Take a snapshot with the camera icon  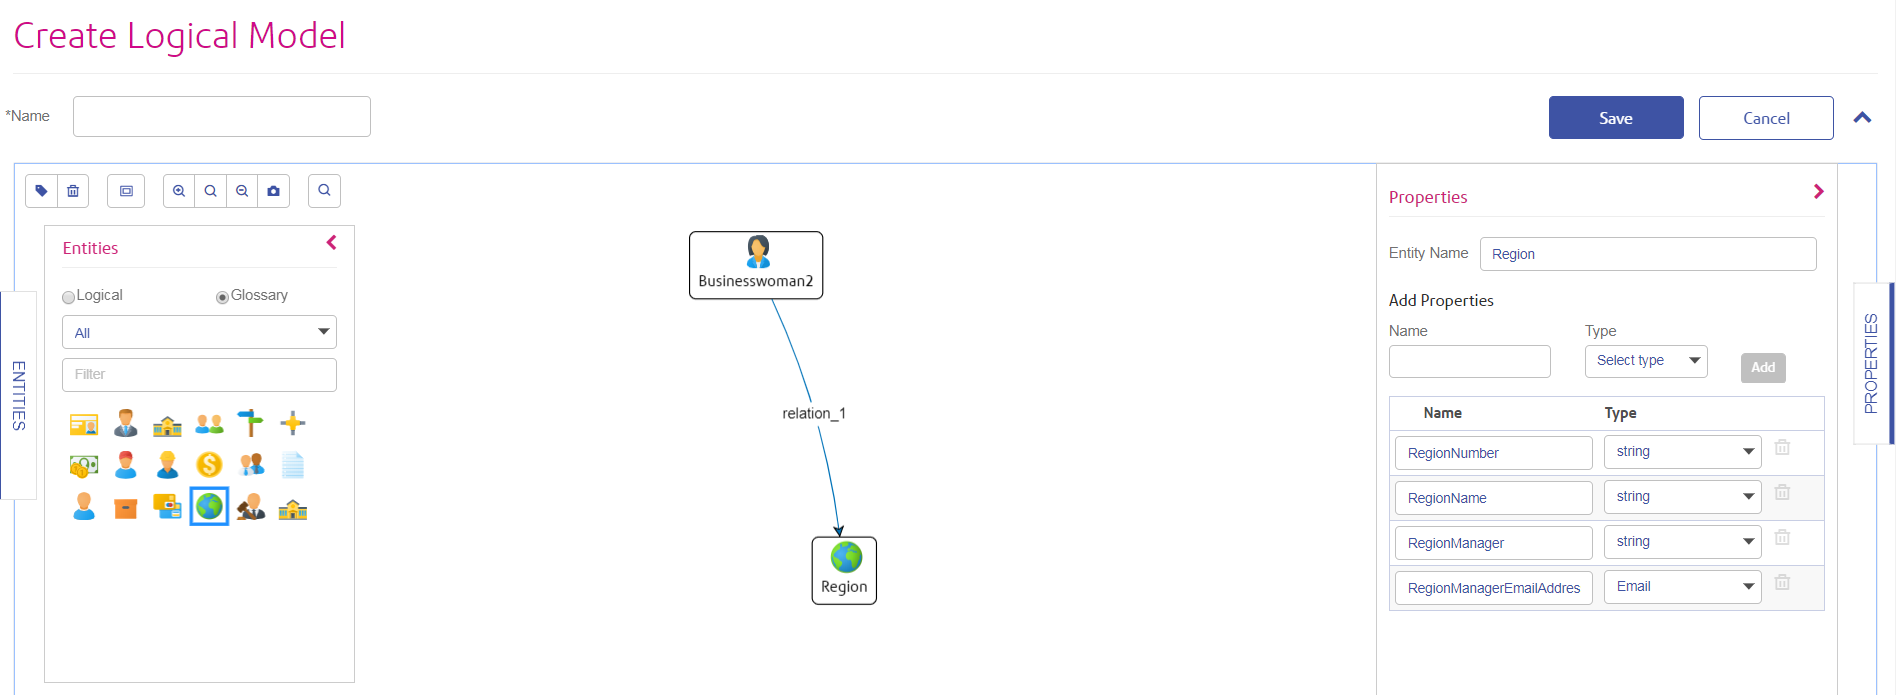click(274, 191)
